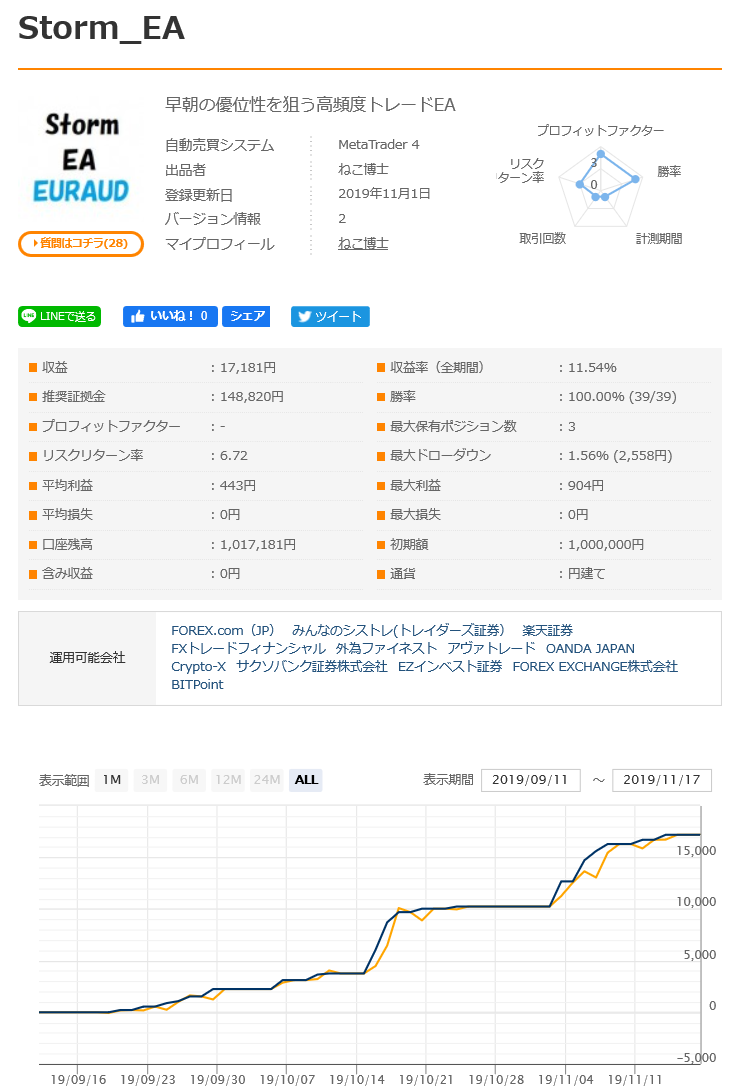The image size is (742, 1091).
Task: Send via the LINEで送る button
Action: tap(60, 317)
